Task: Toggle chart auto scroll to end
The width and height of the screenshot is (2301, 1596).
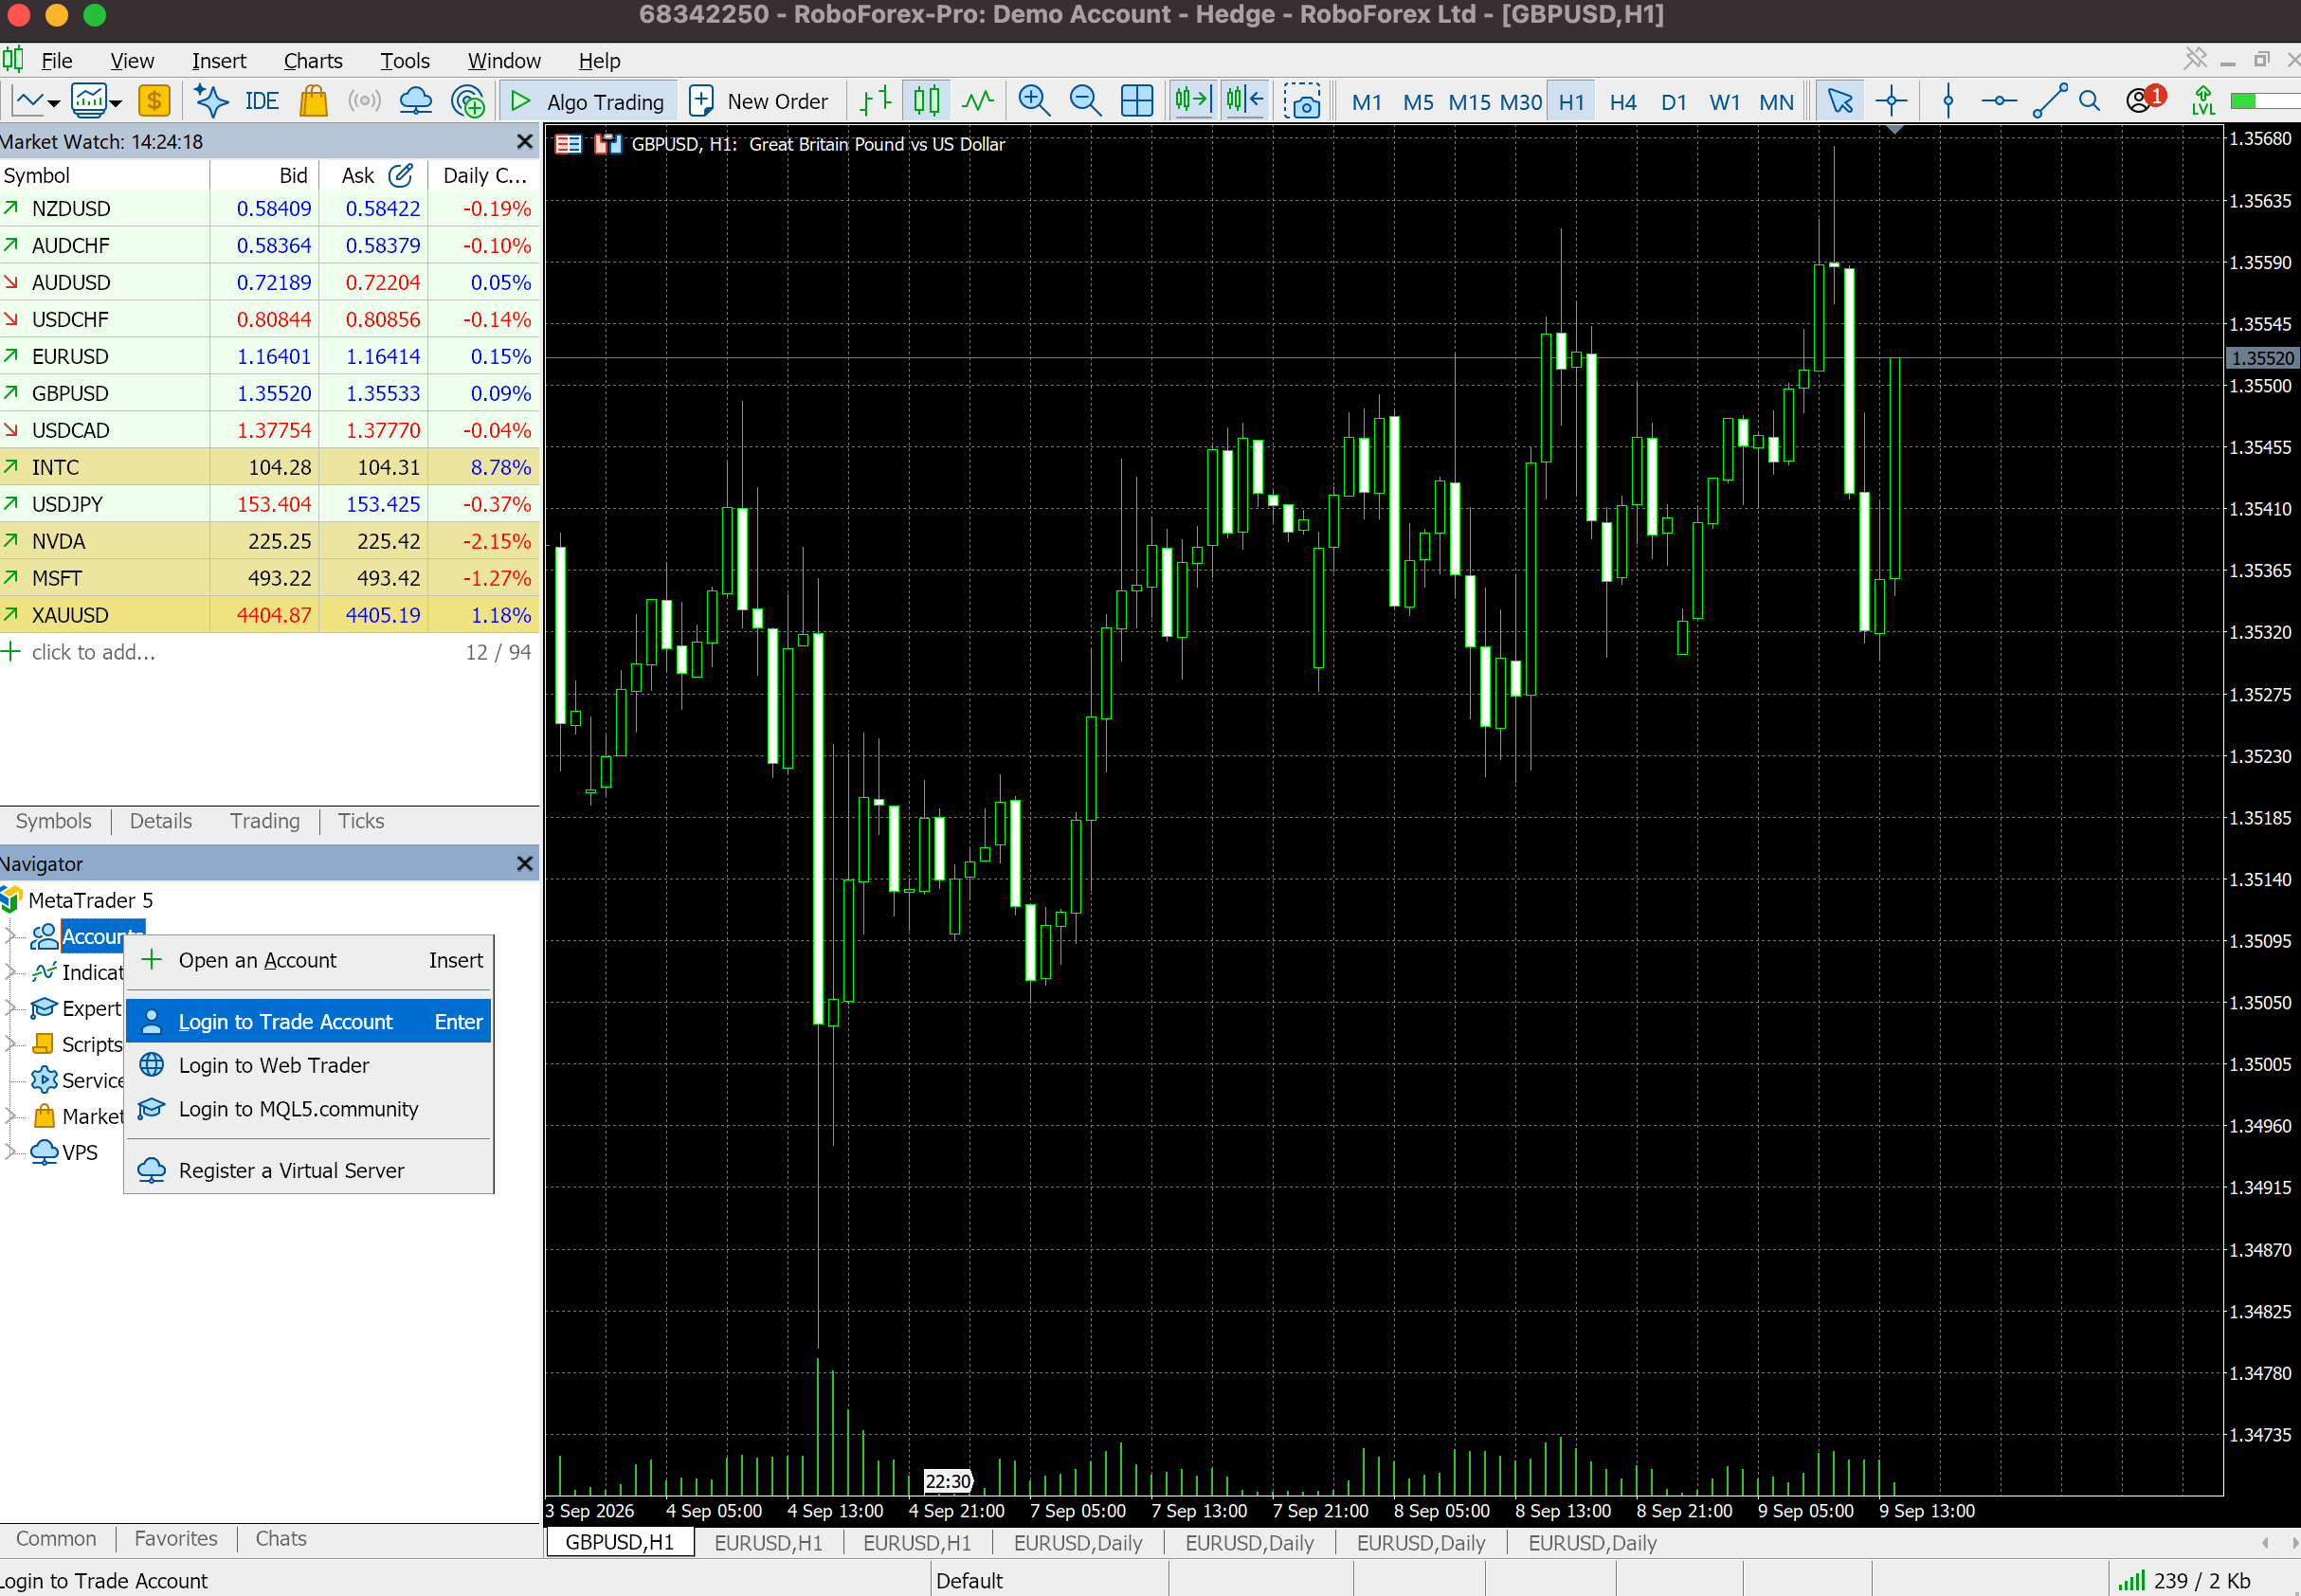Action: pos(1192,101)
